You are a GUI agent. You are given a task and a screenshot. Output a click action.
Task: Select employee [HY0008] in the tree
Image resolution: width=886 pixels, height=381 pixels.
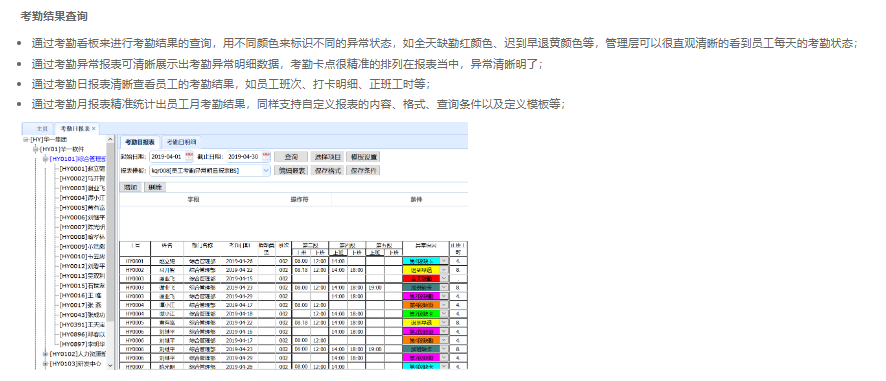(x=82, y=237)
